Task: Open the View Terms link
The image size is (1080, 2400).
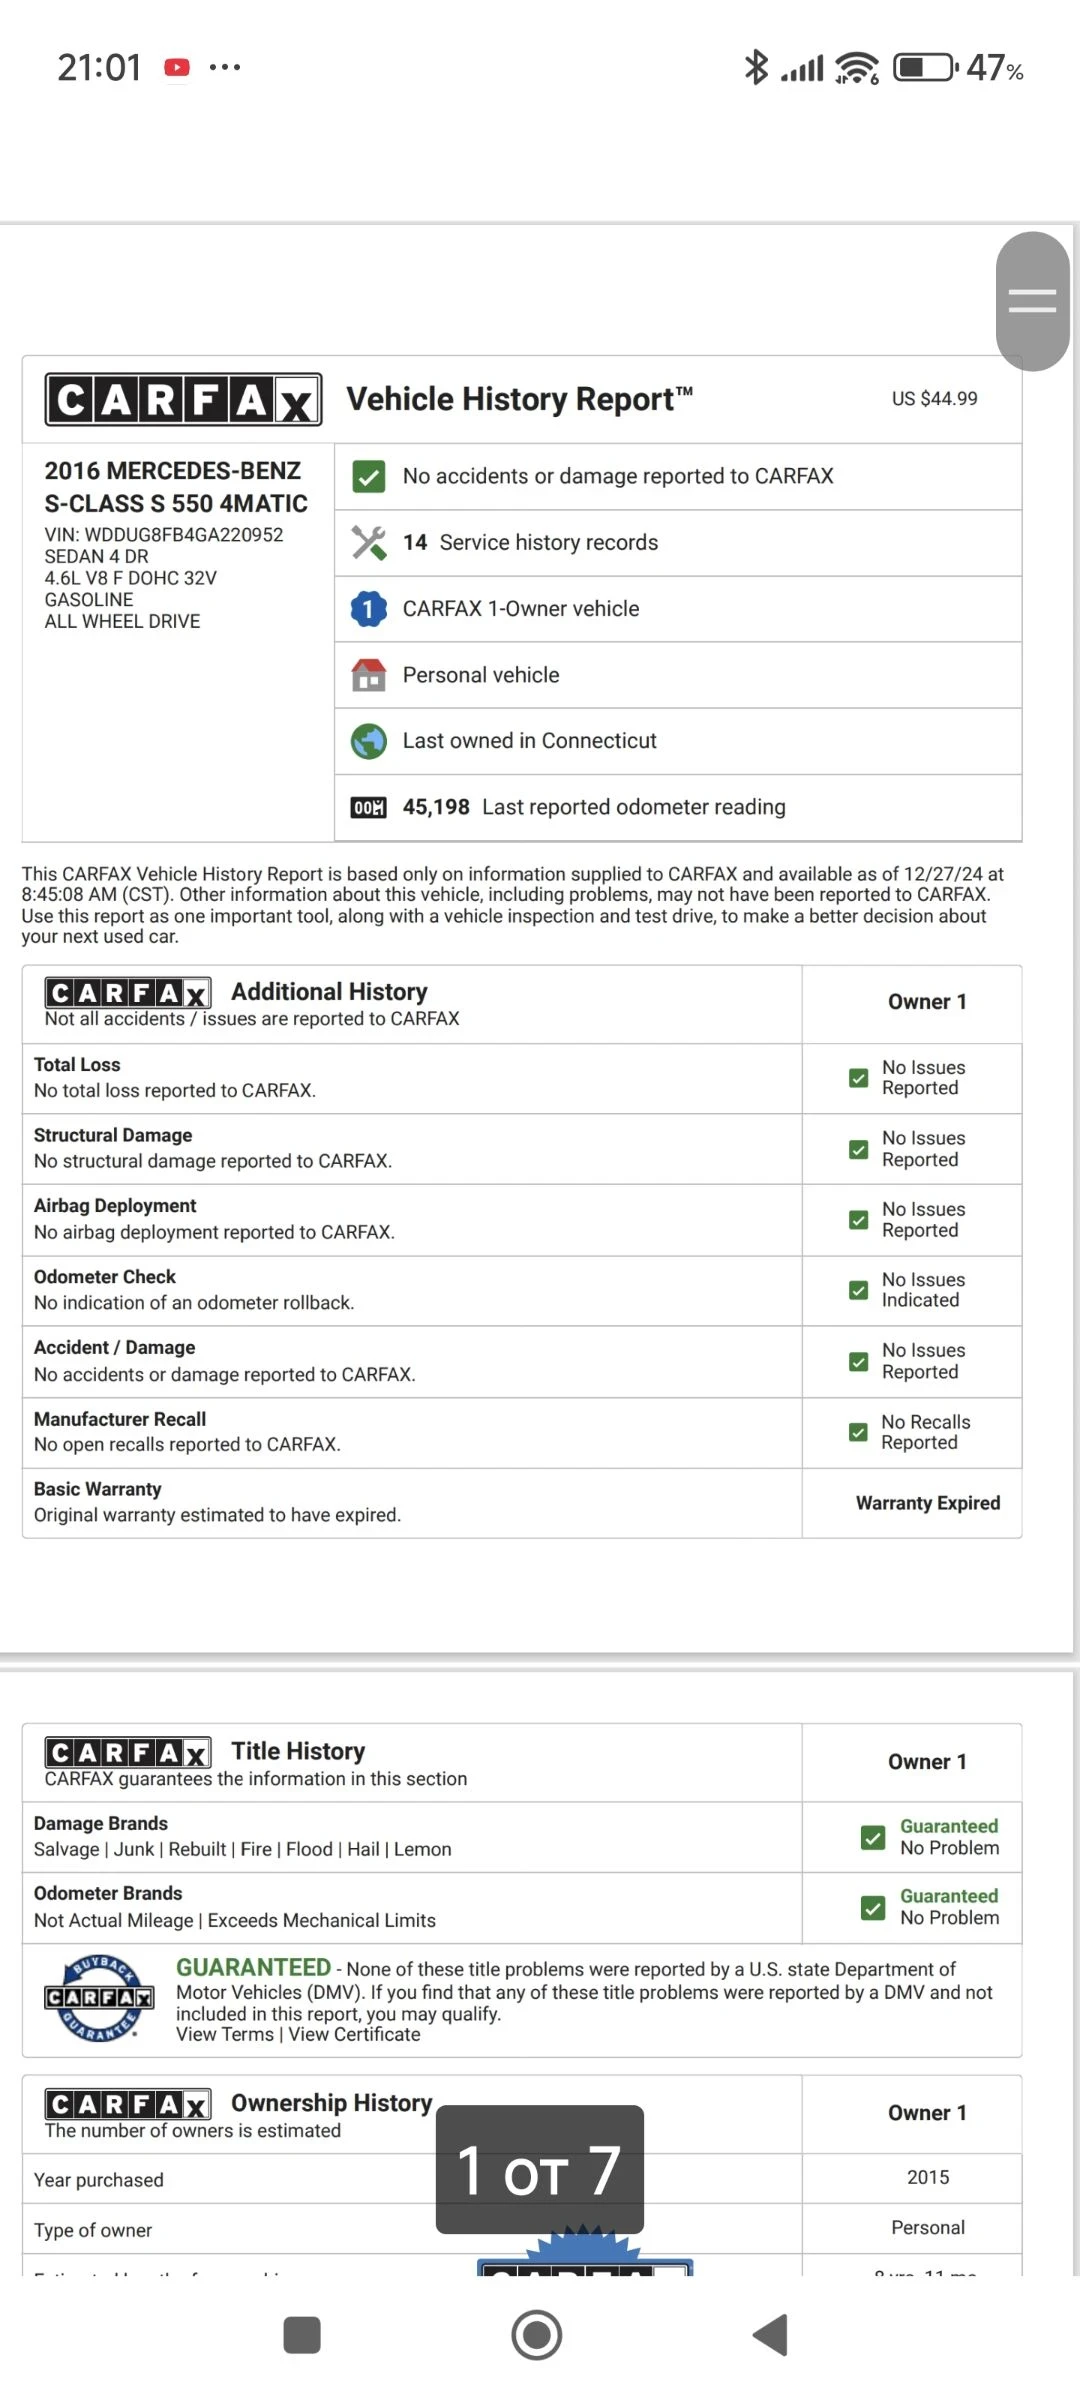Action: coord(224,2035)
